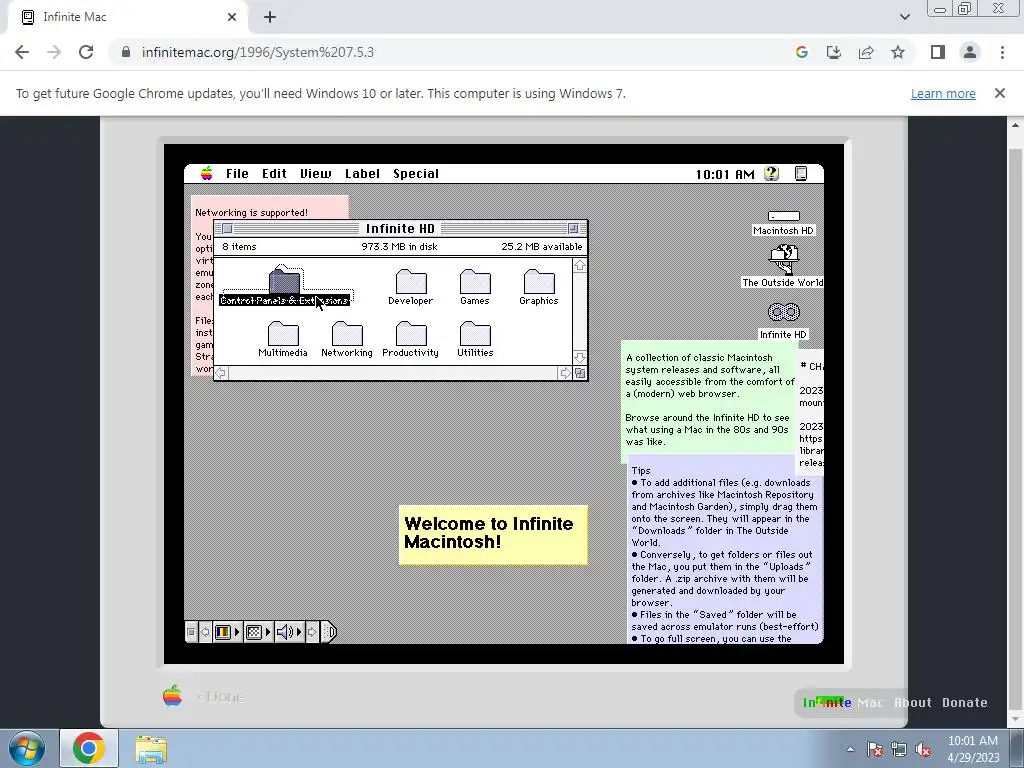Open the Edit menu
Screen dimensions: 1024x768
[274, 174]
